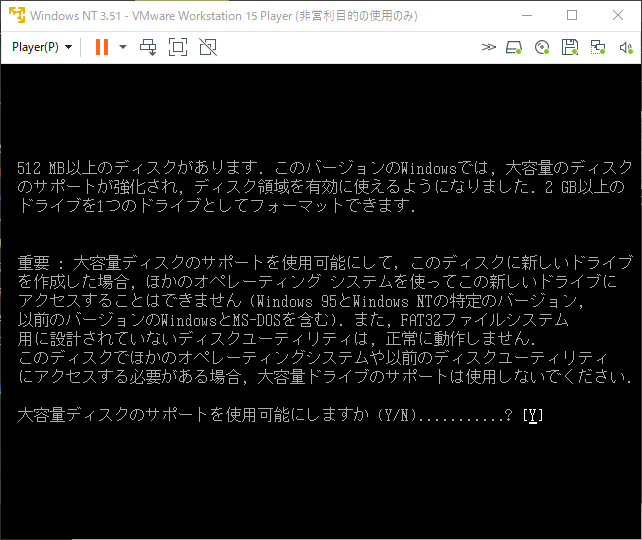The width and height of the screenshot is (642, 540).
Task: Toggle Unity mode icon
Action: 208,47
